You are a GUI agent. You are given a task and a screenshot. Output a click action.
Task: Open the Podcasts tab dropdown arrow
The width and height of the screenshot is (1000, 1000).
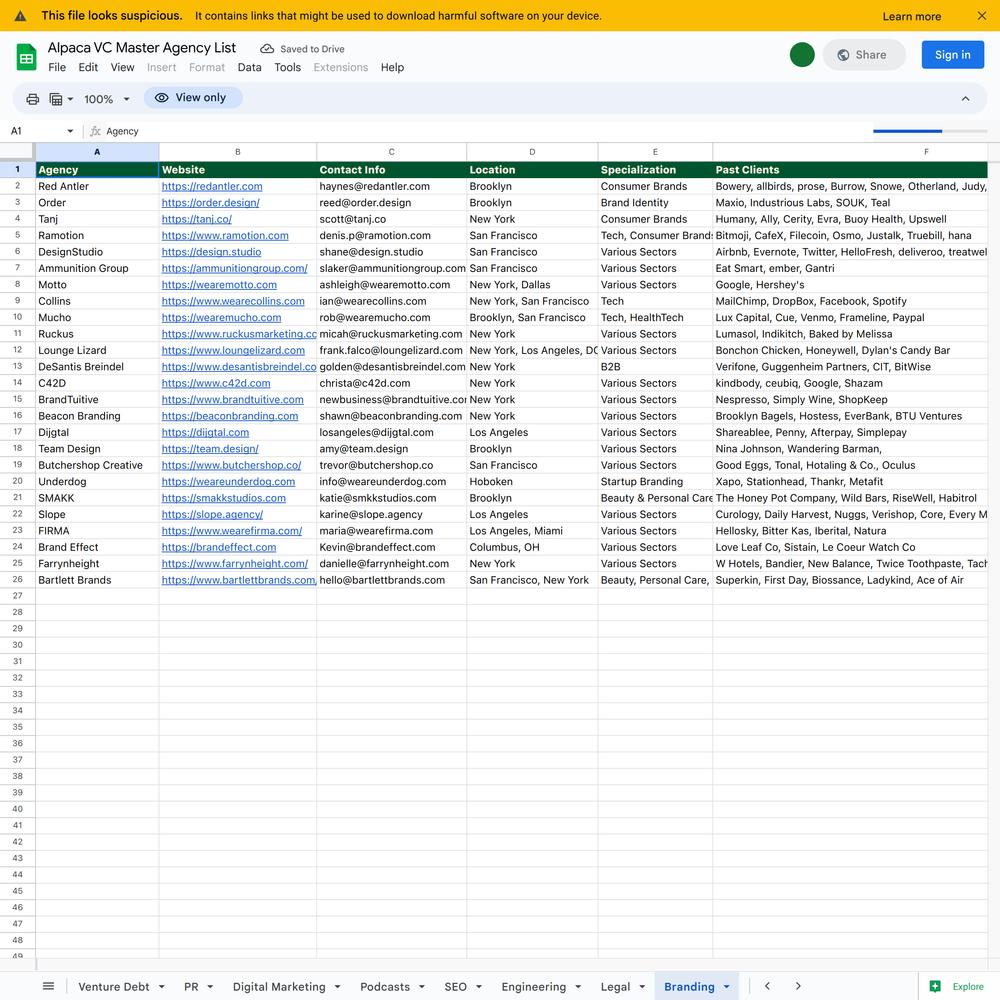(x=422, y=987)
